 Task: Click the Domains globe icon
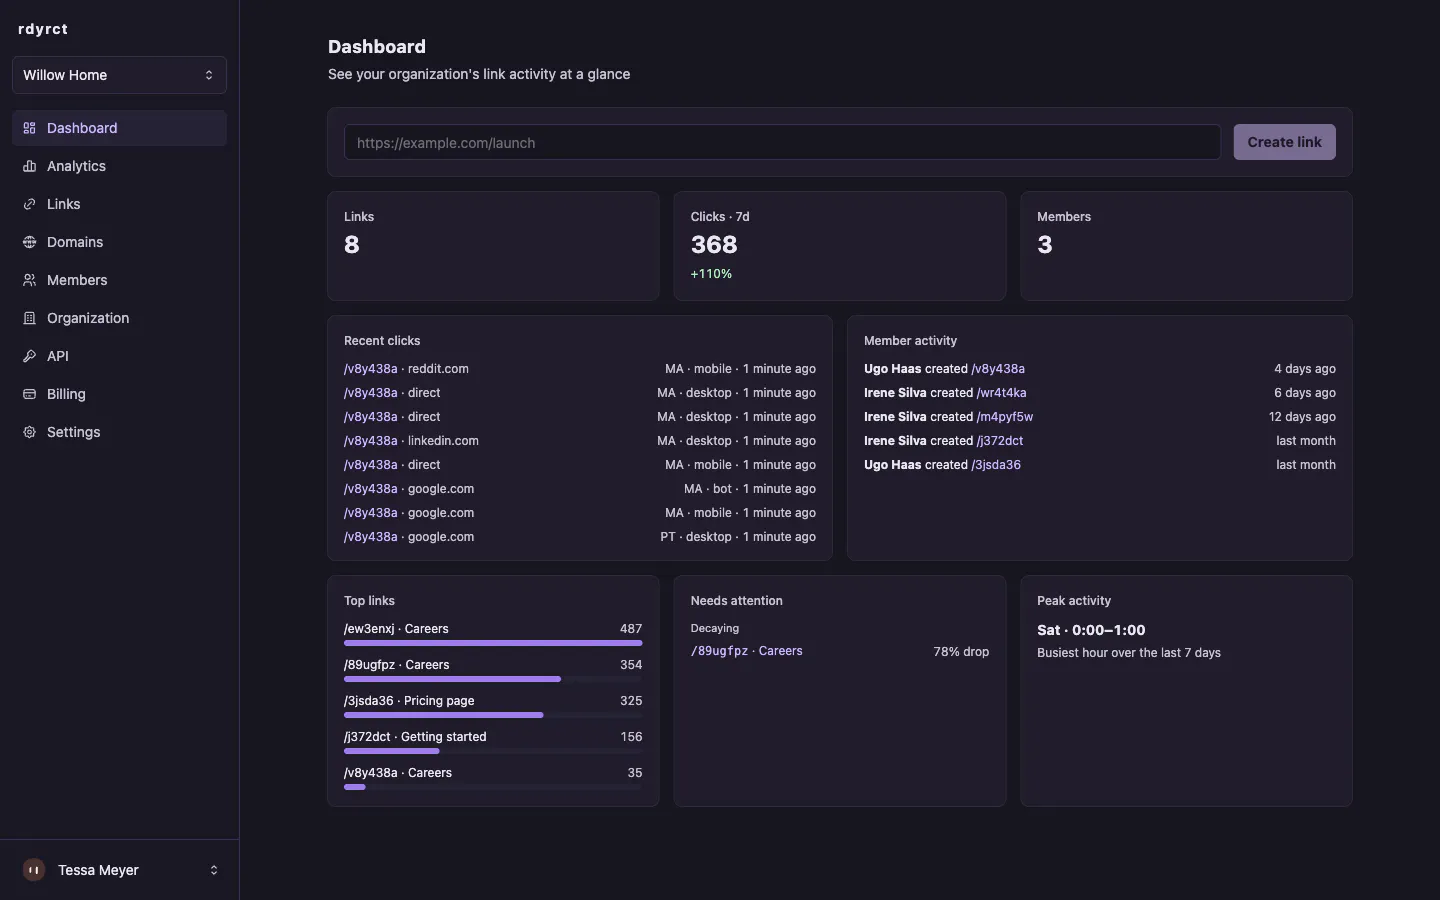pos(29,242)
